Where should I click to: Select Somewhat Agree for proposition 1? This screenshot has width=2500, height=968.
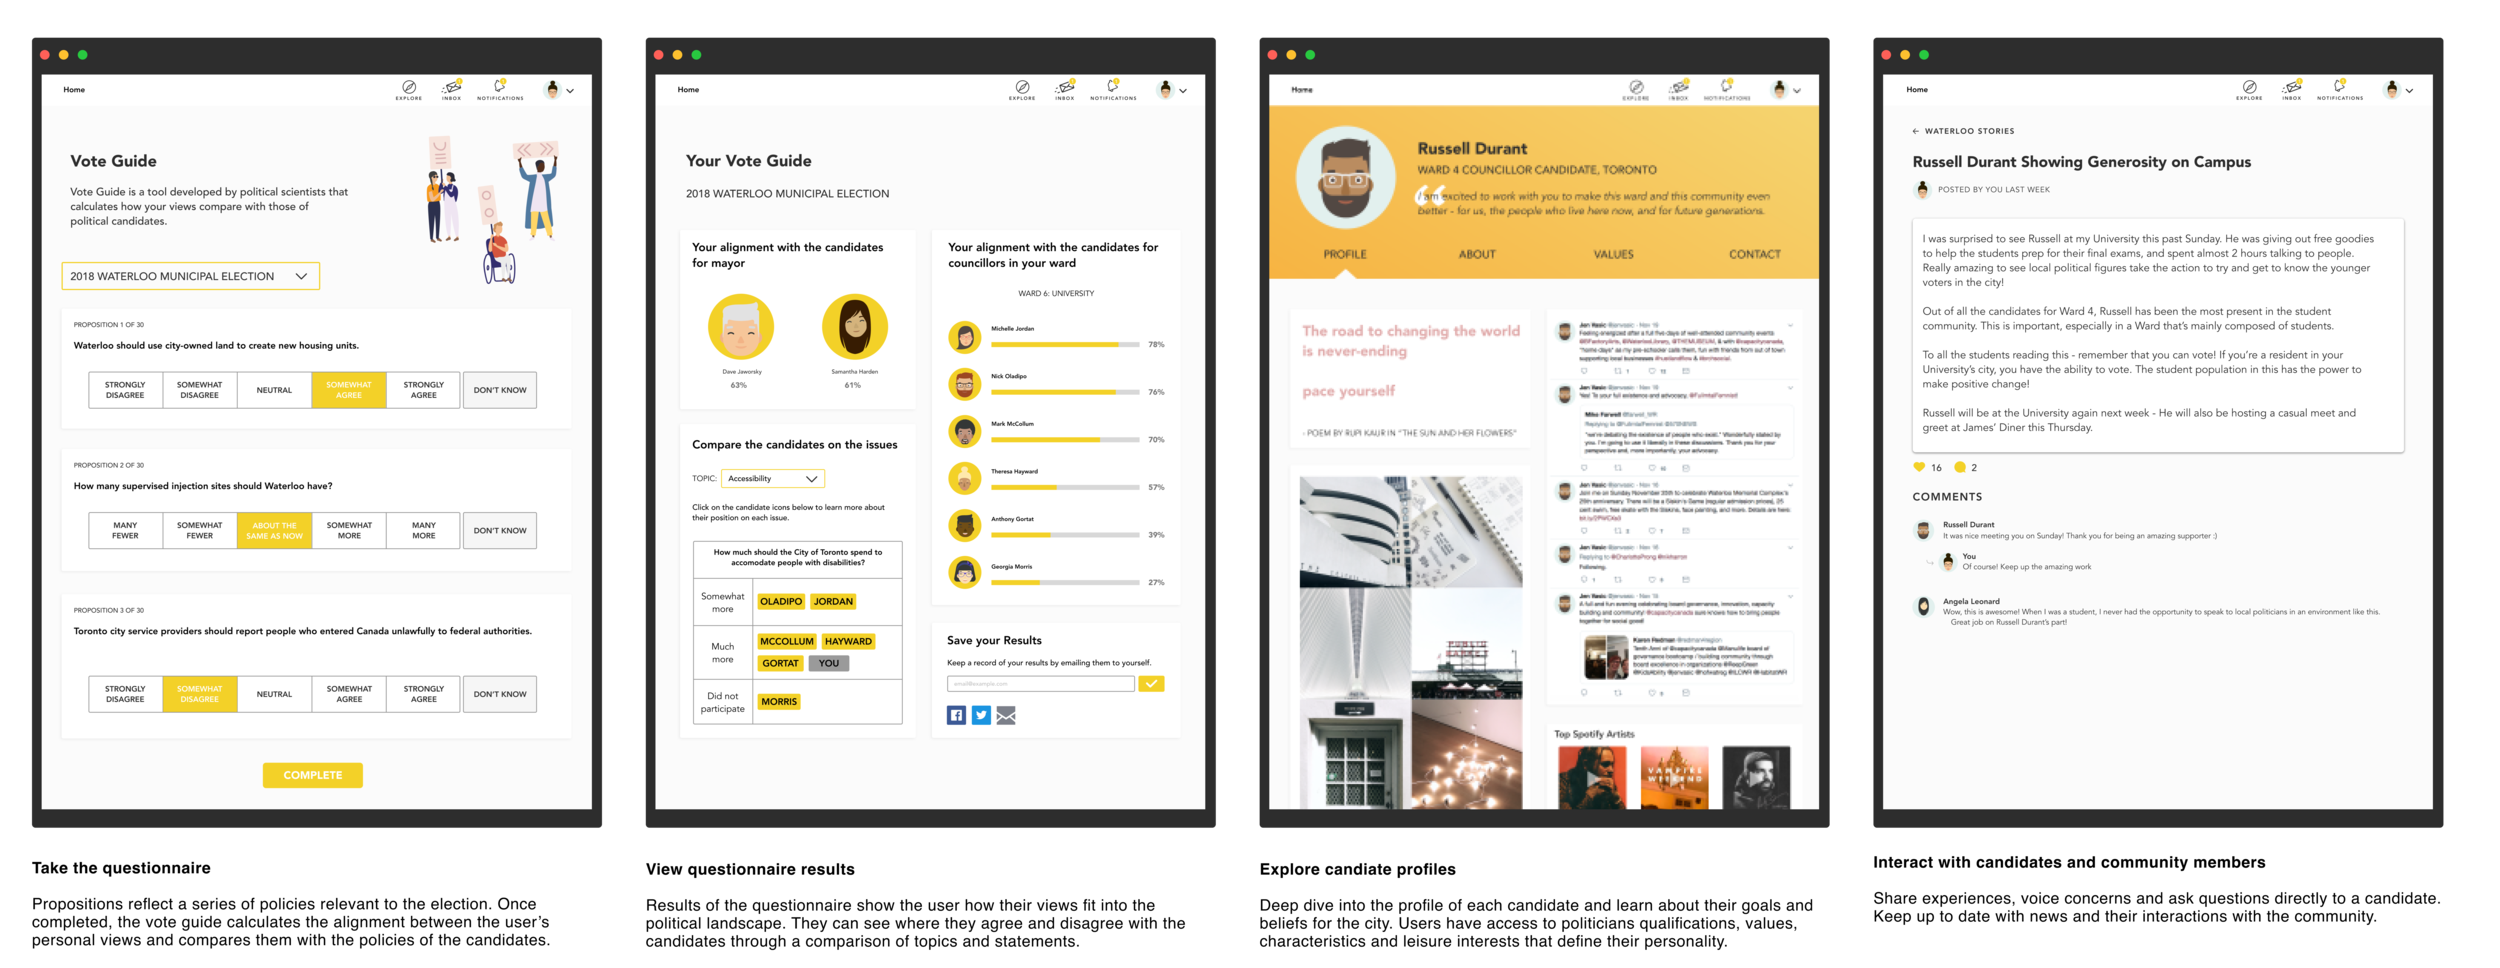(x=349, y=390)
